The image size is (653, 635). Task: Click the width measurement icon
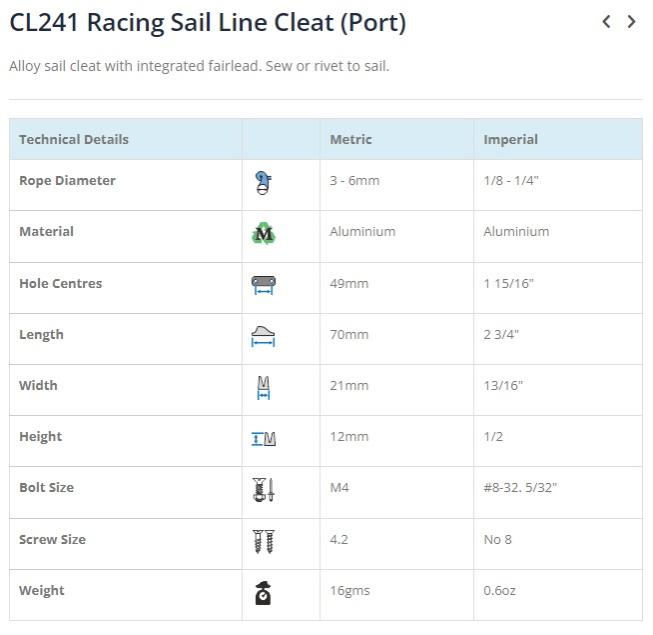click(x=263, y=387)
